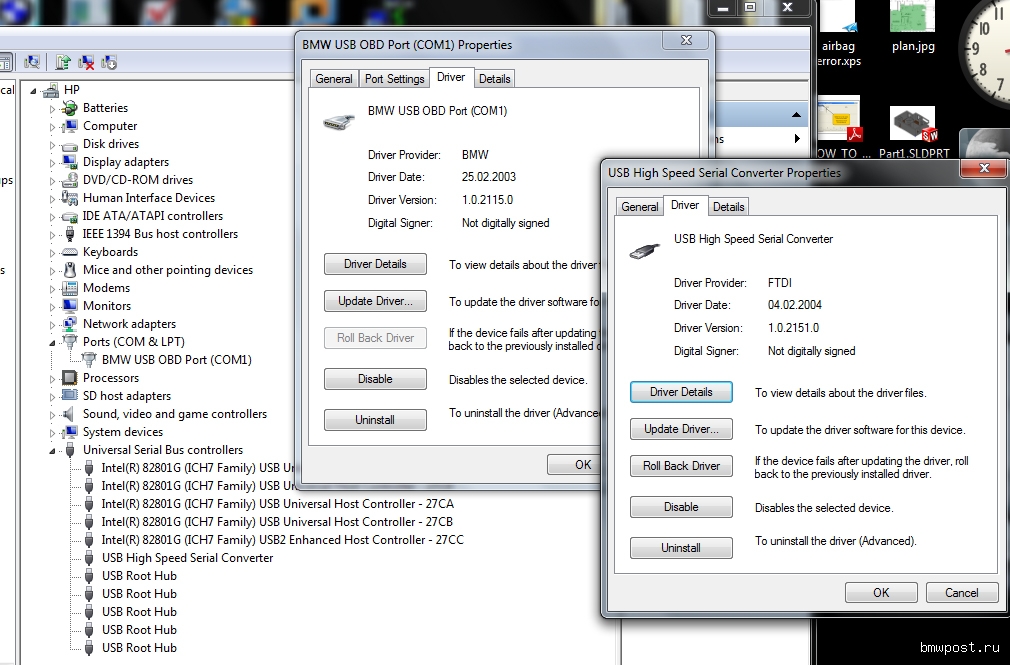
Task: Expand the Display adapters node
Action: [53, 162]
